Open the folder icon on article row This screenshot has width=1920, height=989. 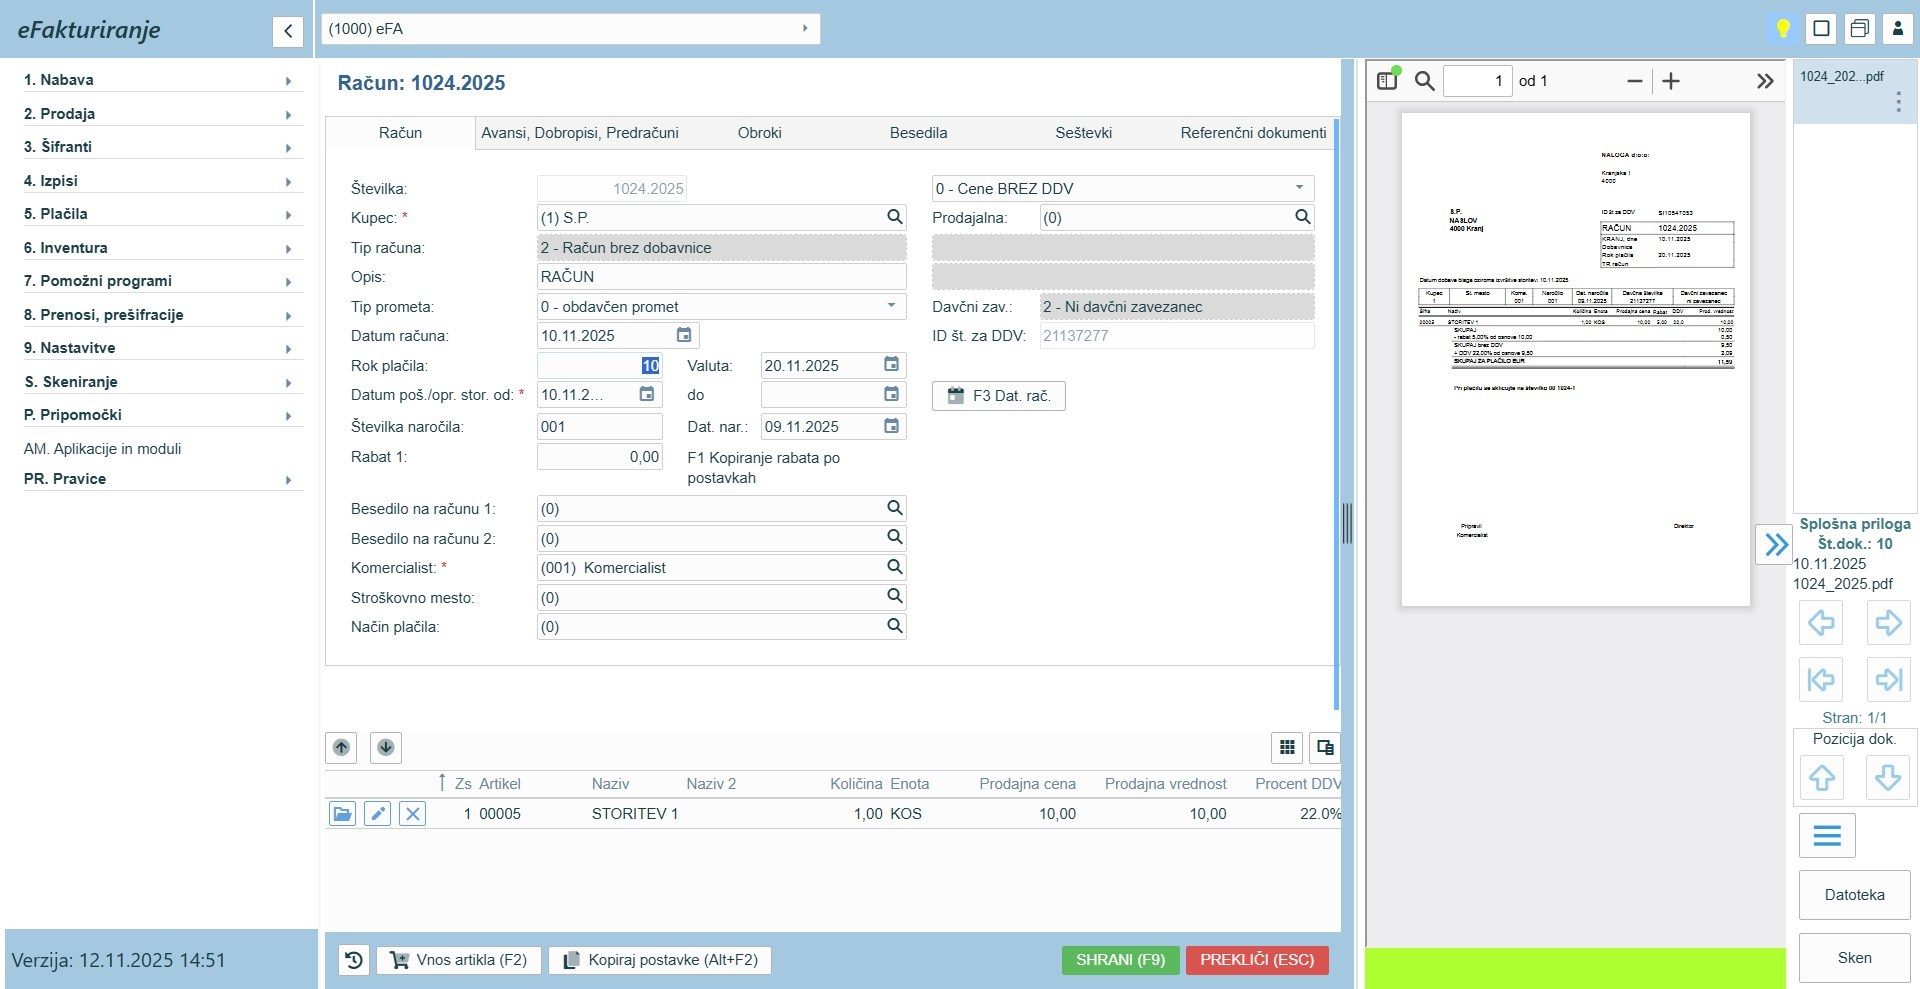pos(342,814)
